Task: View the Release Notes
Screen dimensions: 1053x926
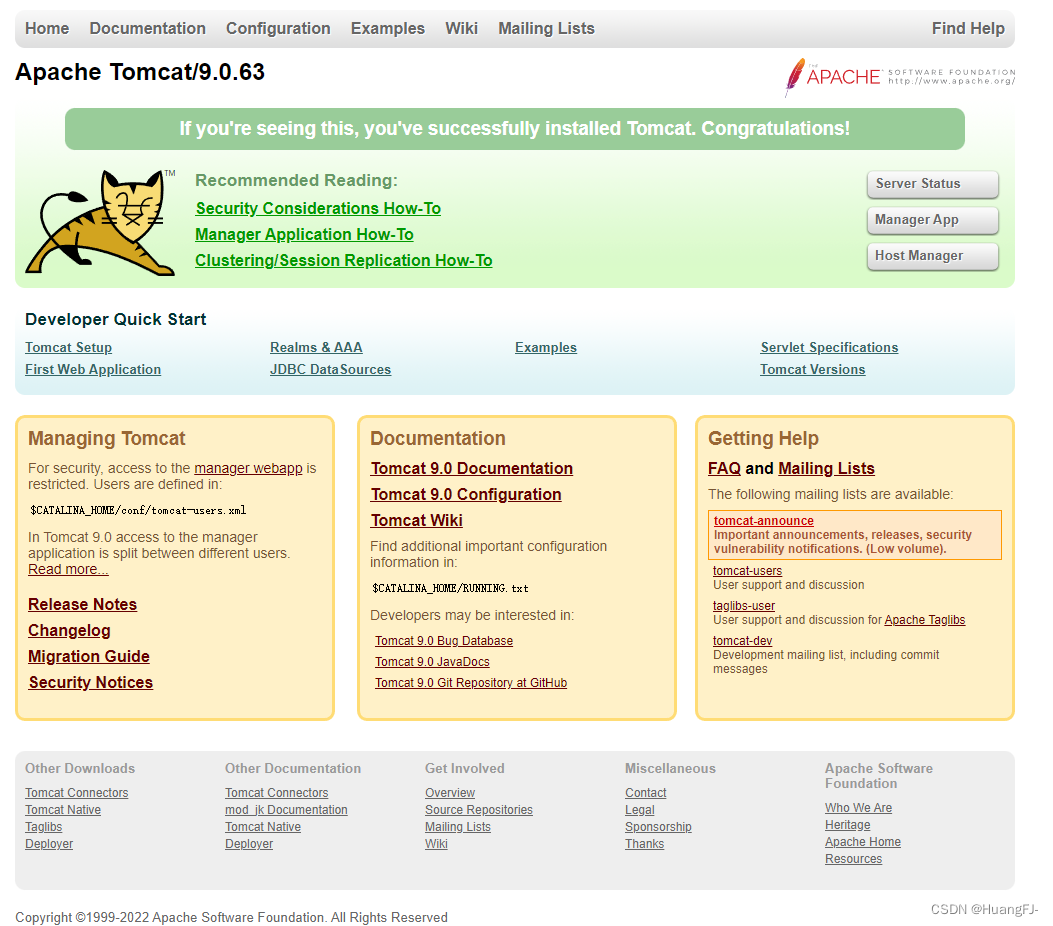Action: pyautogui.click(x=82, y=604)
